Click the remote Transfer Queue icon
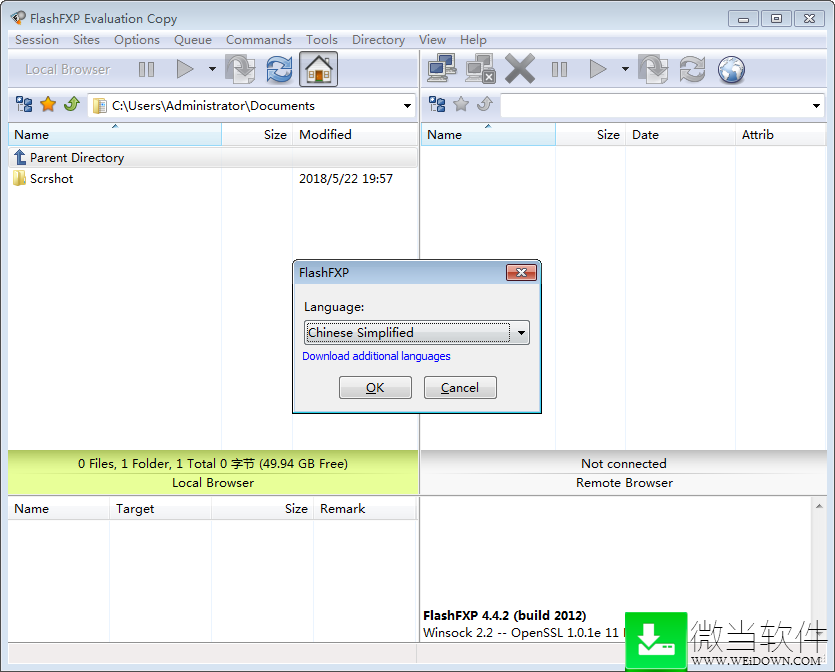 pos(653,69)
